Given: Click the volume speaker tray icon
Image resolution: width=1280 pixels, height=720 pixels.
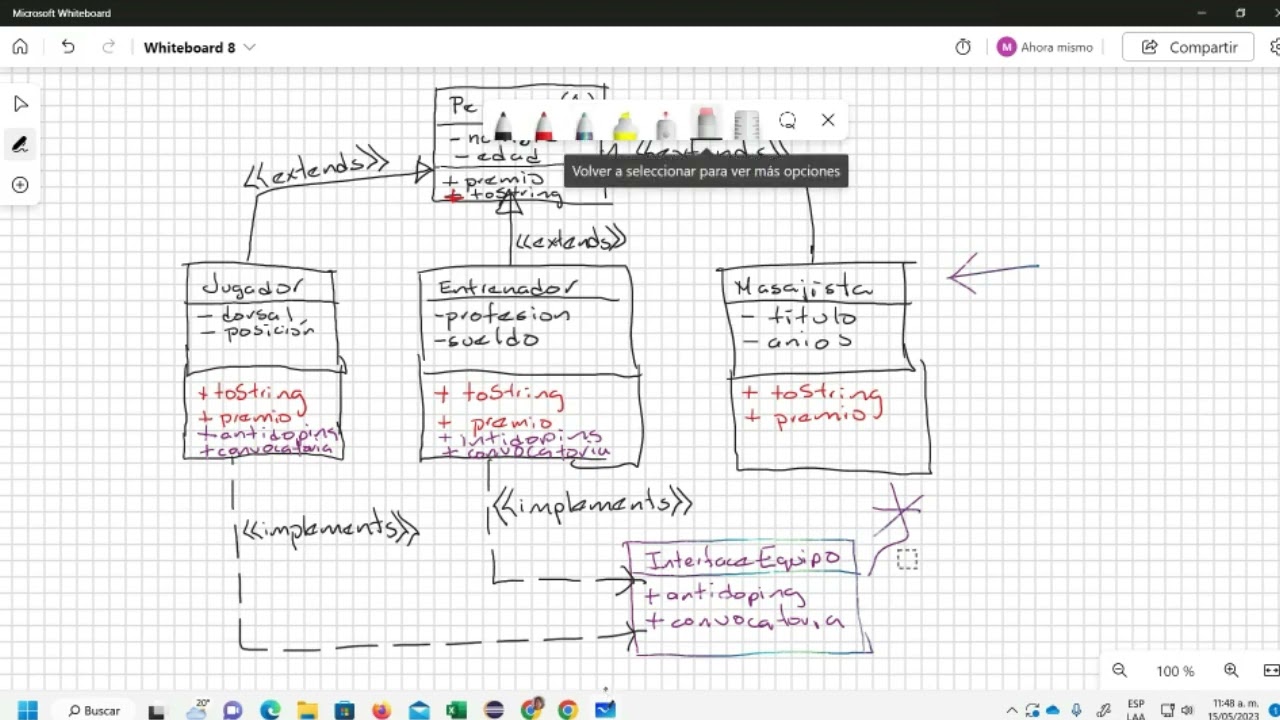Looking at the screenshot, I should pos(1187,711).
